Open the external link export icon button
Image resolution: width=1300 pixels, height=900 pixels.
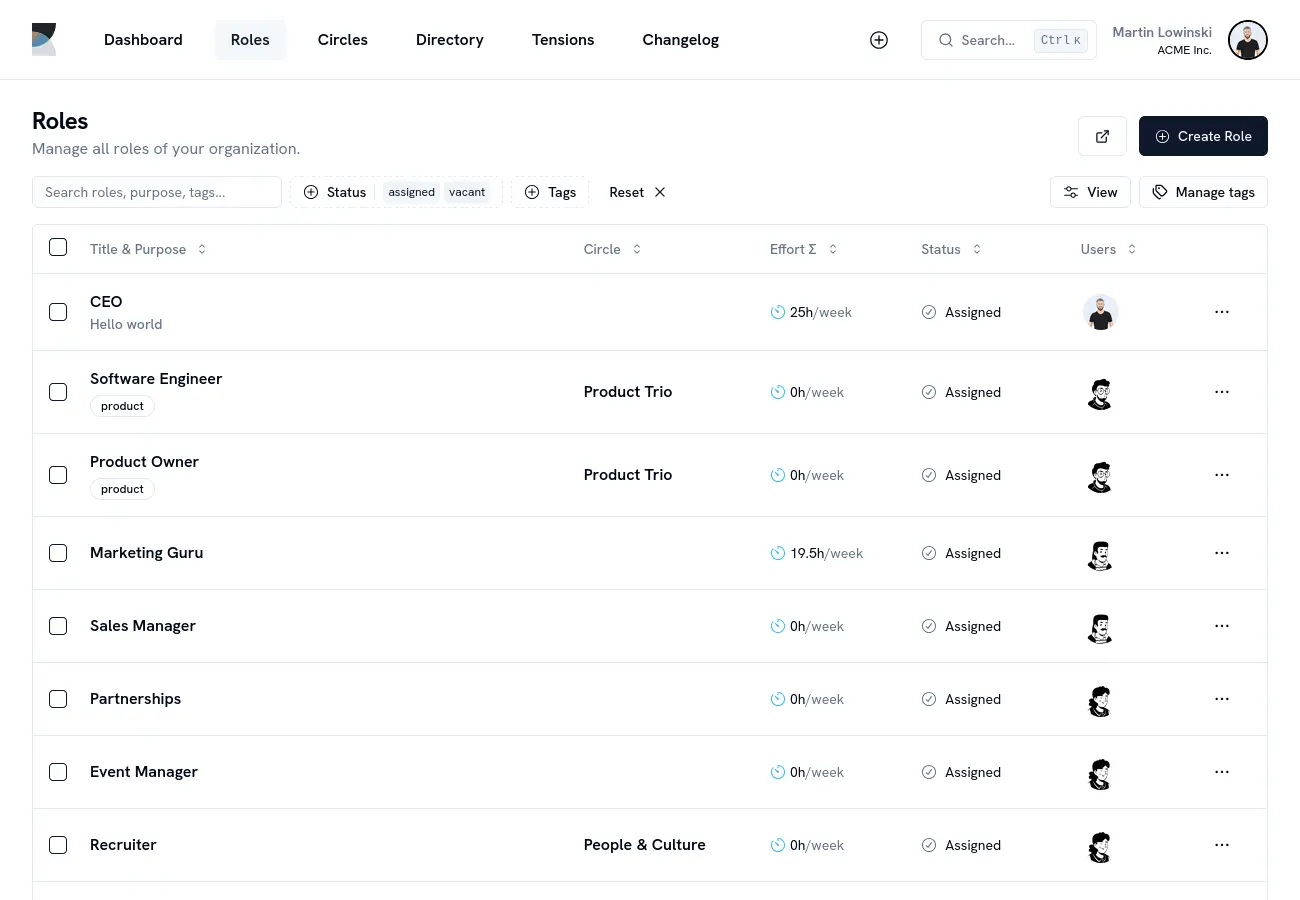tap(1102, 136)
